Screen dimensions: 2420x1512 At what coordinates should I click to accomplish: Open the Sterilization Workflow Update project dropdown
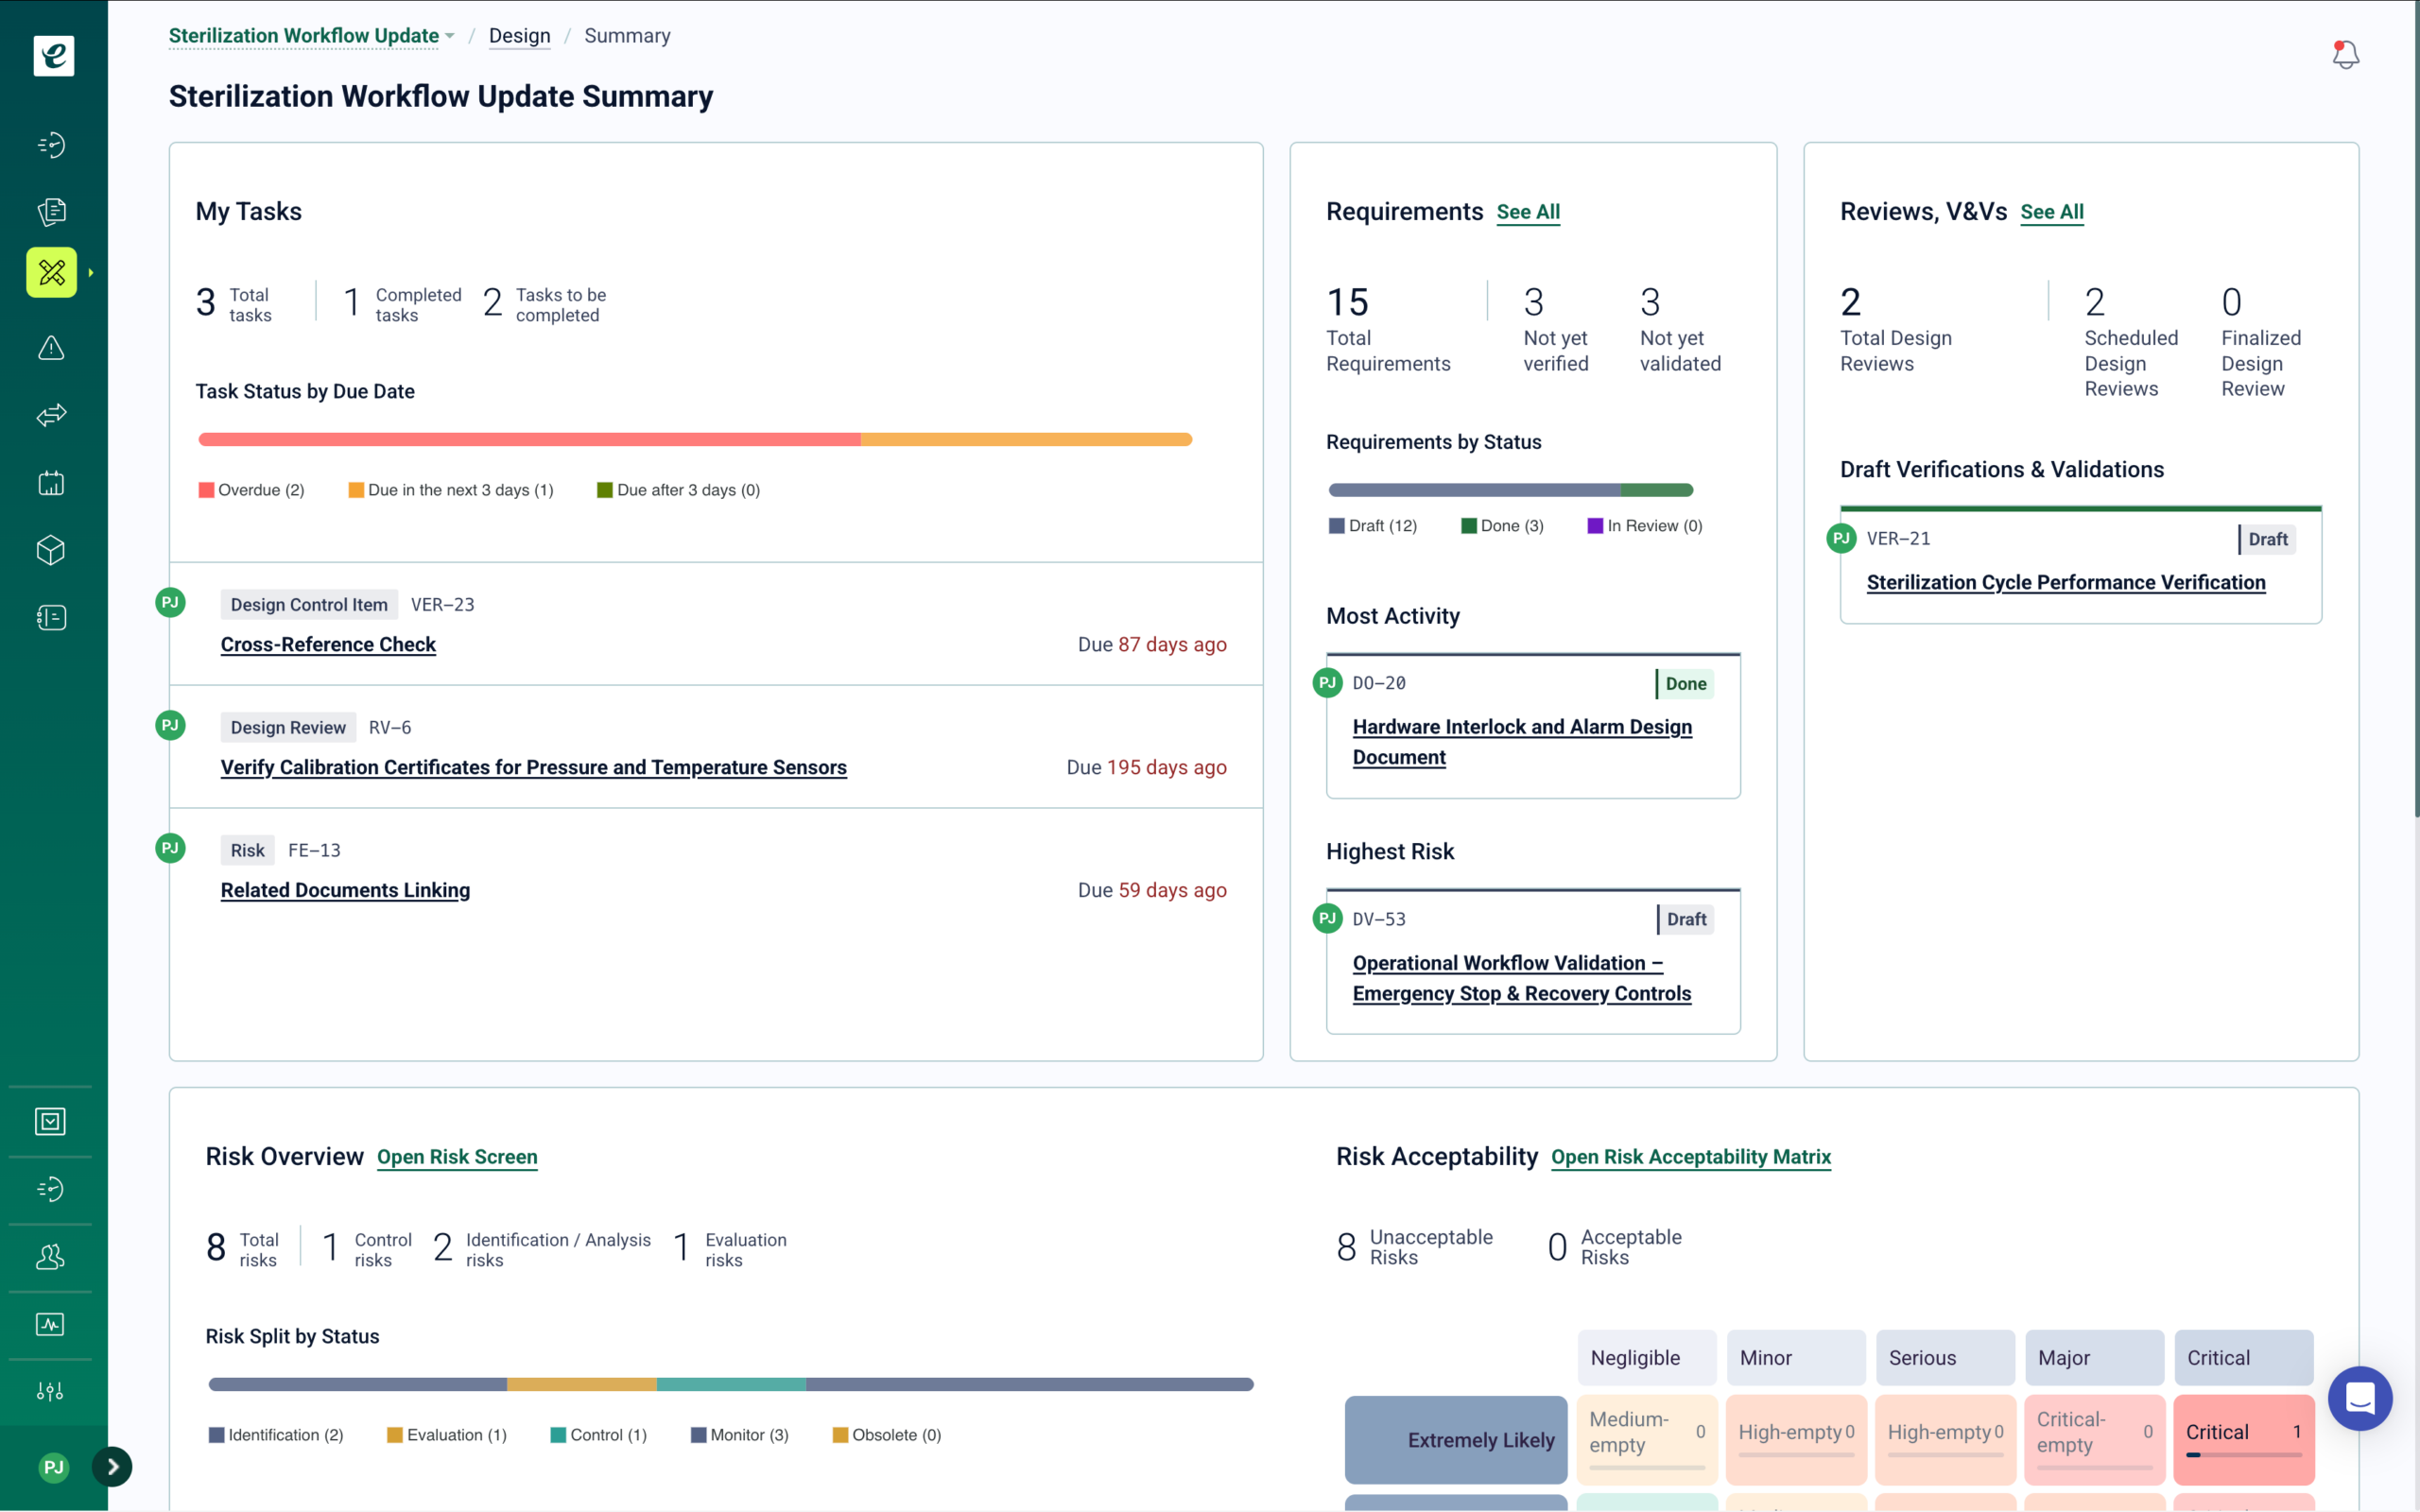(x=311, y=36)
